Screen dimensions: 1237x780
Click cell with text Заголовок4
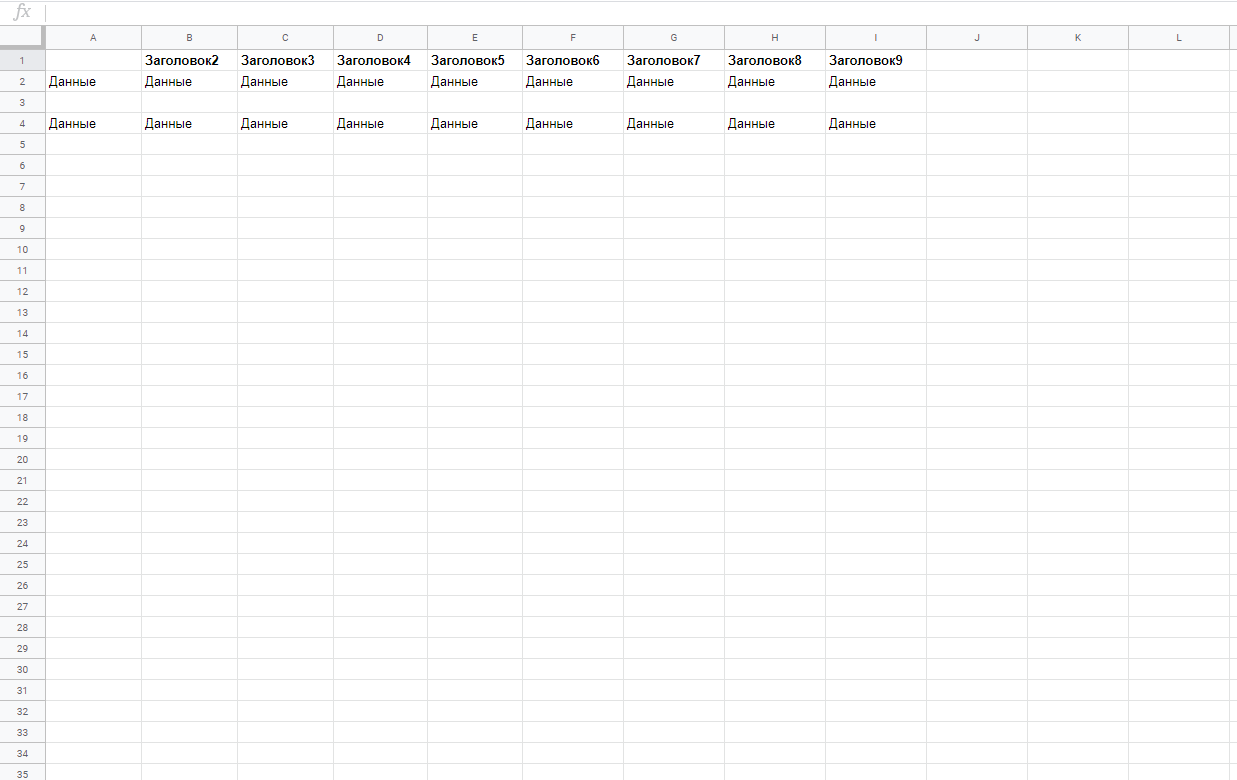[380, 60]
